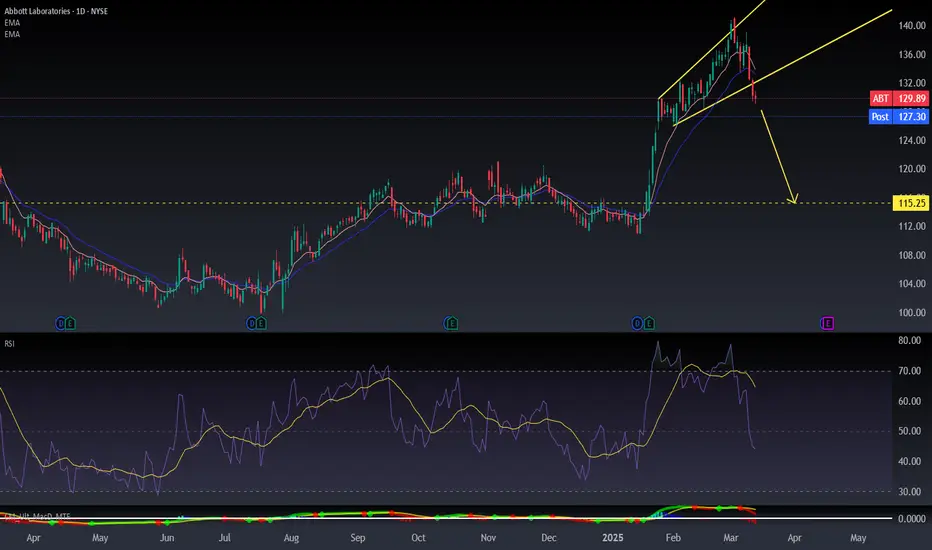Screen dimensions: 932x550
Task: Click the Abbott Laboratories 1D NYSE title
Action: 56,11
